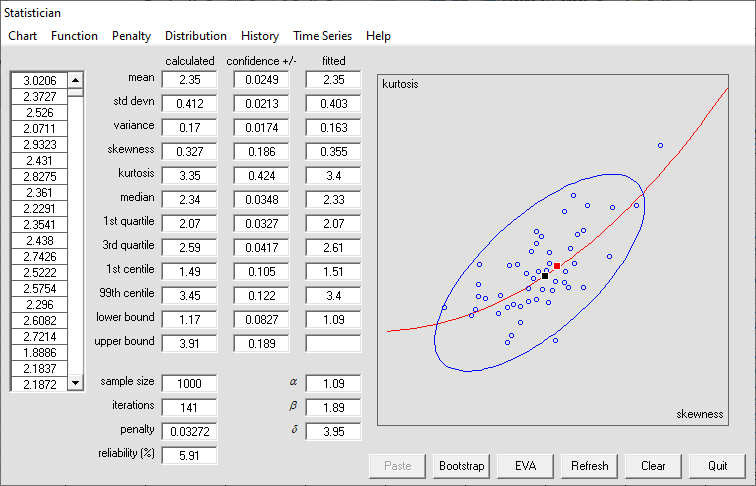
Task: Open the Distribution menu
Action: click(196, 36)
